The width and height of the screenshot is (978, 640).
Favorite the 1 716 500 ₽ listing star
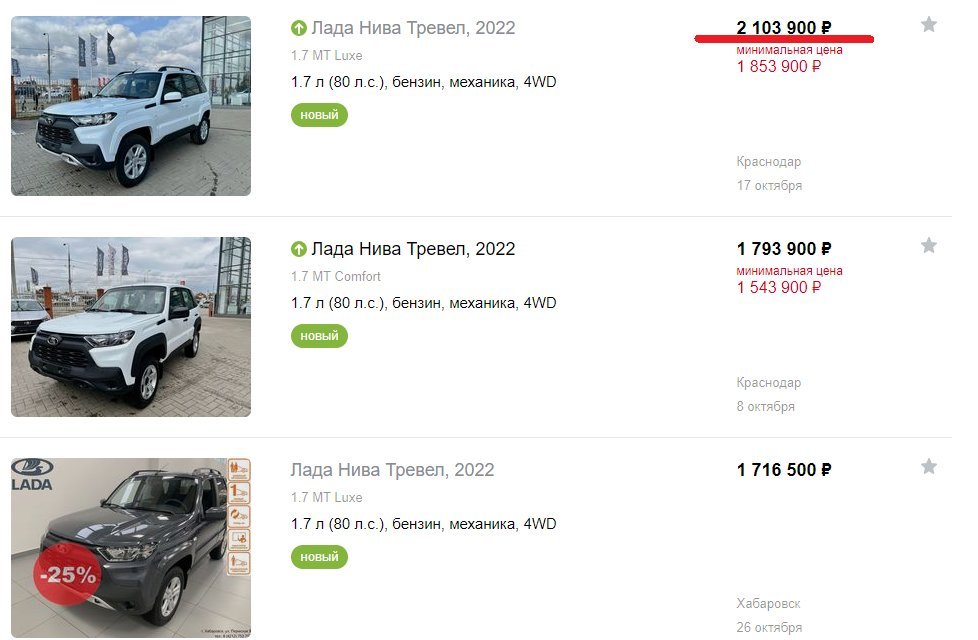tap(929, 467)
